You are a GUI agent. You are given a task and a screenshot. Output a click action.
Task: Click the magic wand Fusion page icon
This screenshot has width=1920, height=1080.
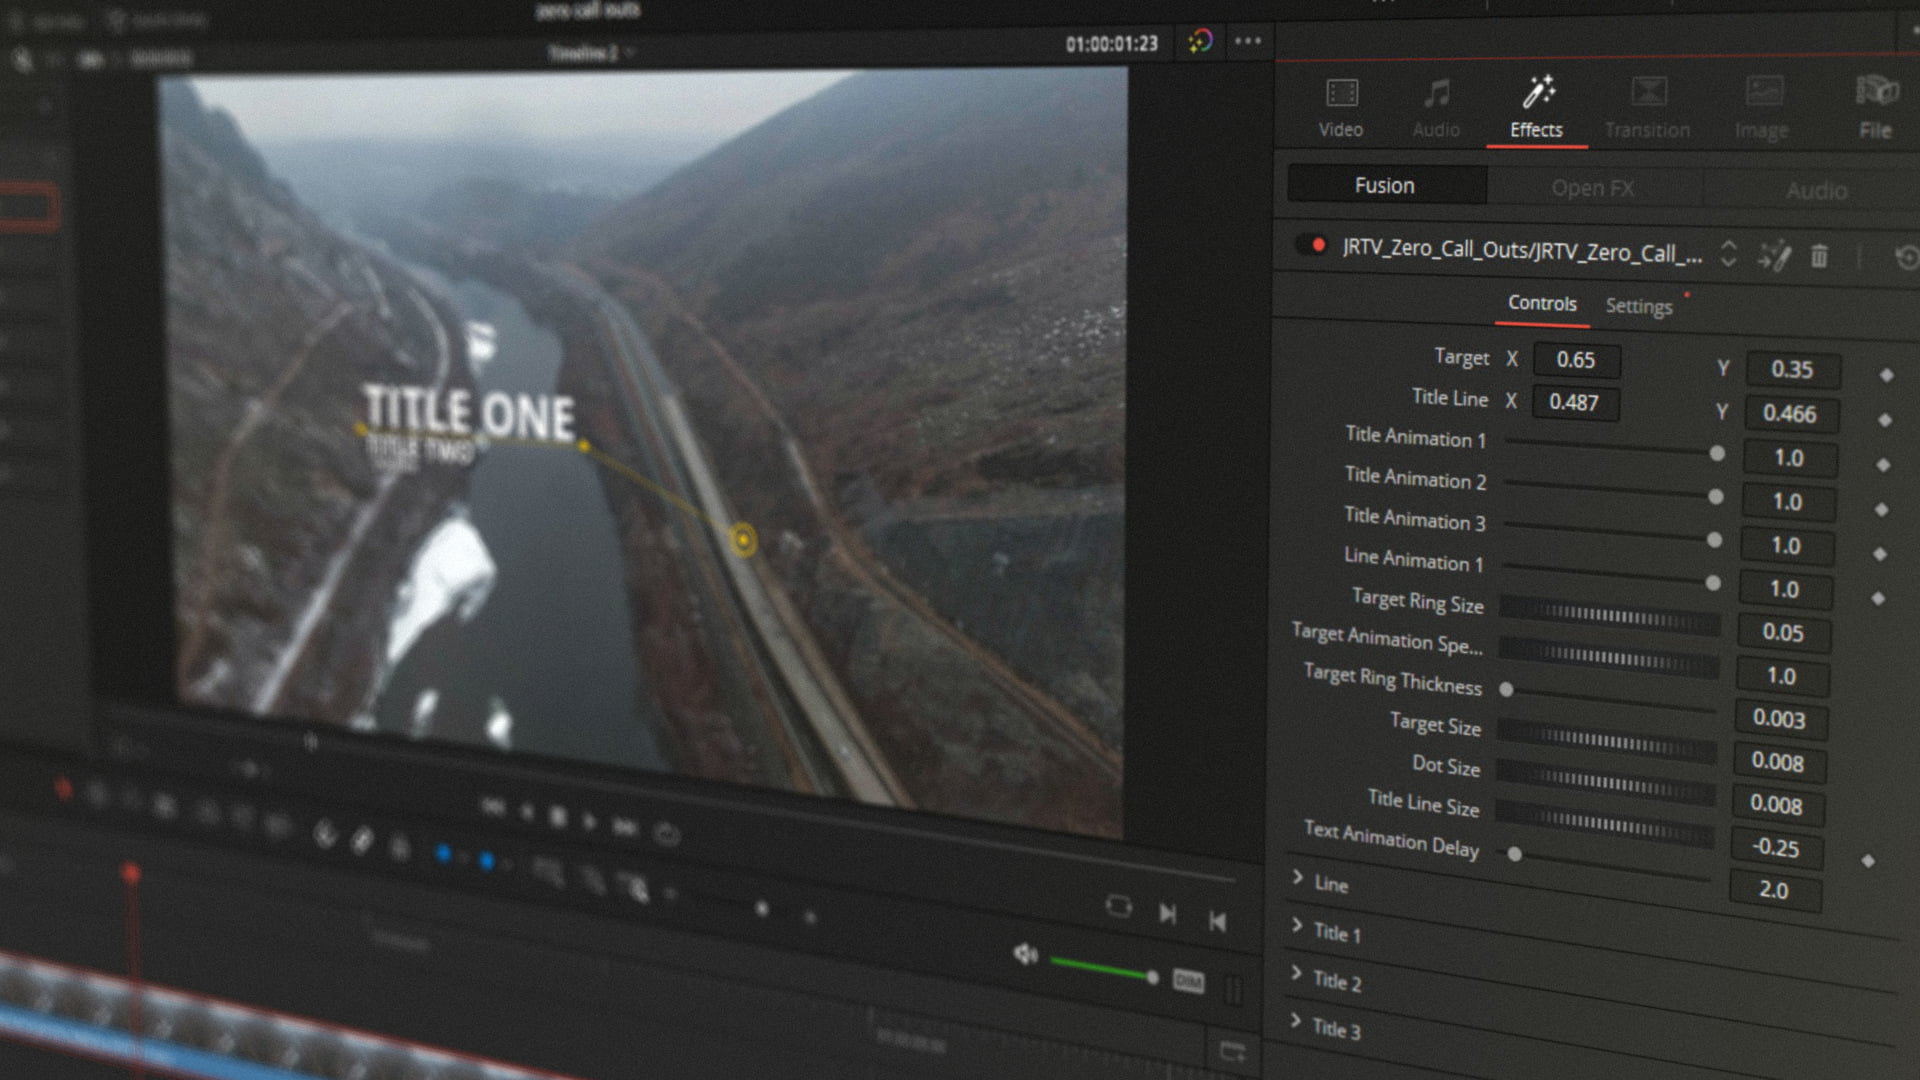point(1774,257)
